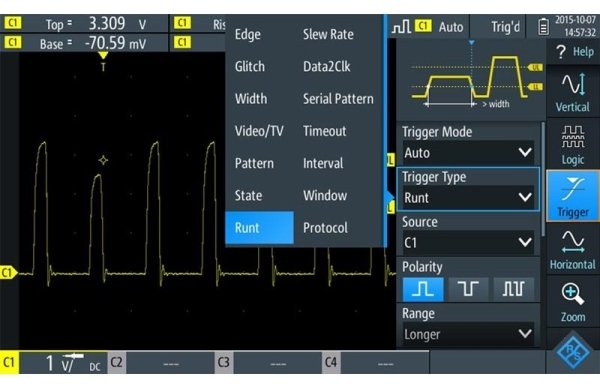600x390 pixels.
Task: Click the C1 vertical scale 1 V/ DC
Action: (63, 362)
